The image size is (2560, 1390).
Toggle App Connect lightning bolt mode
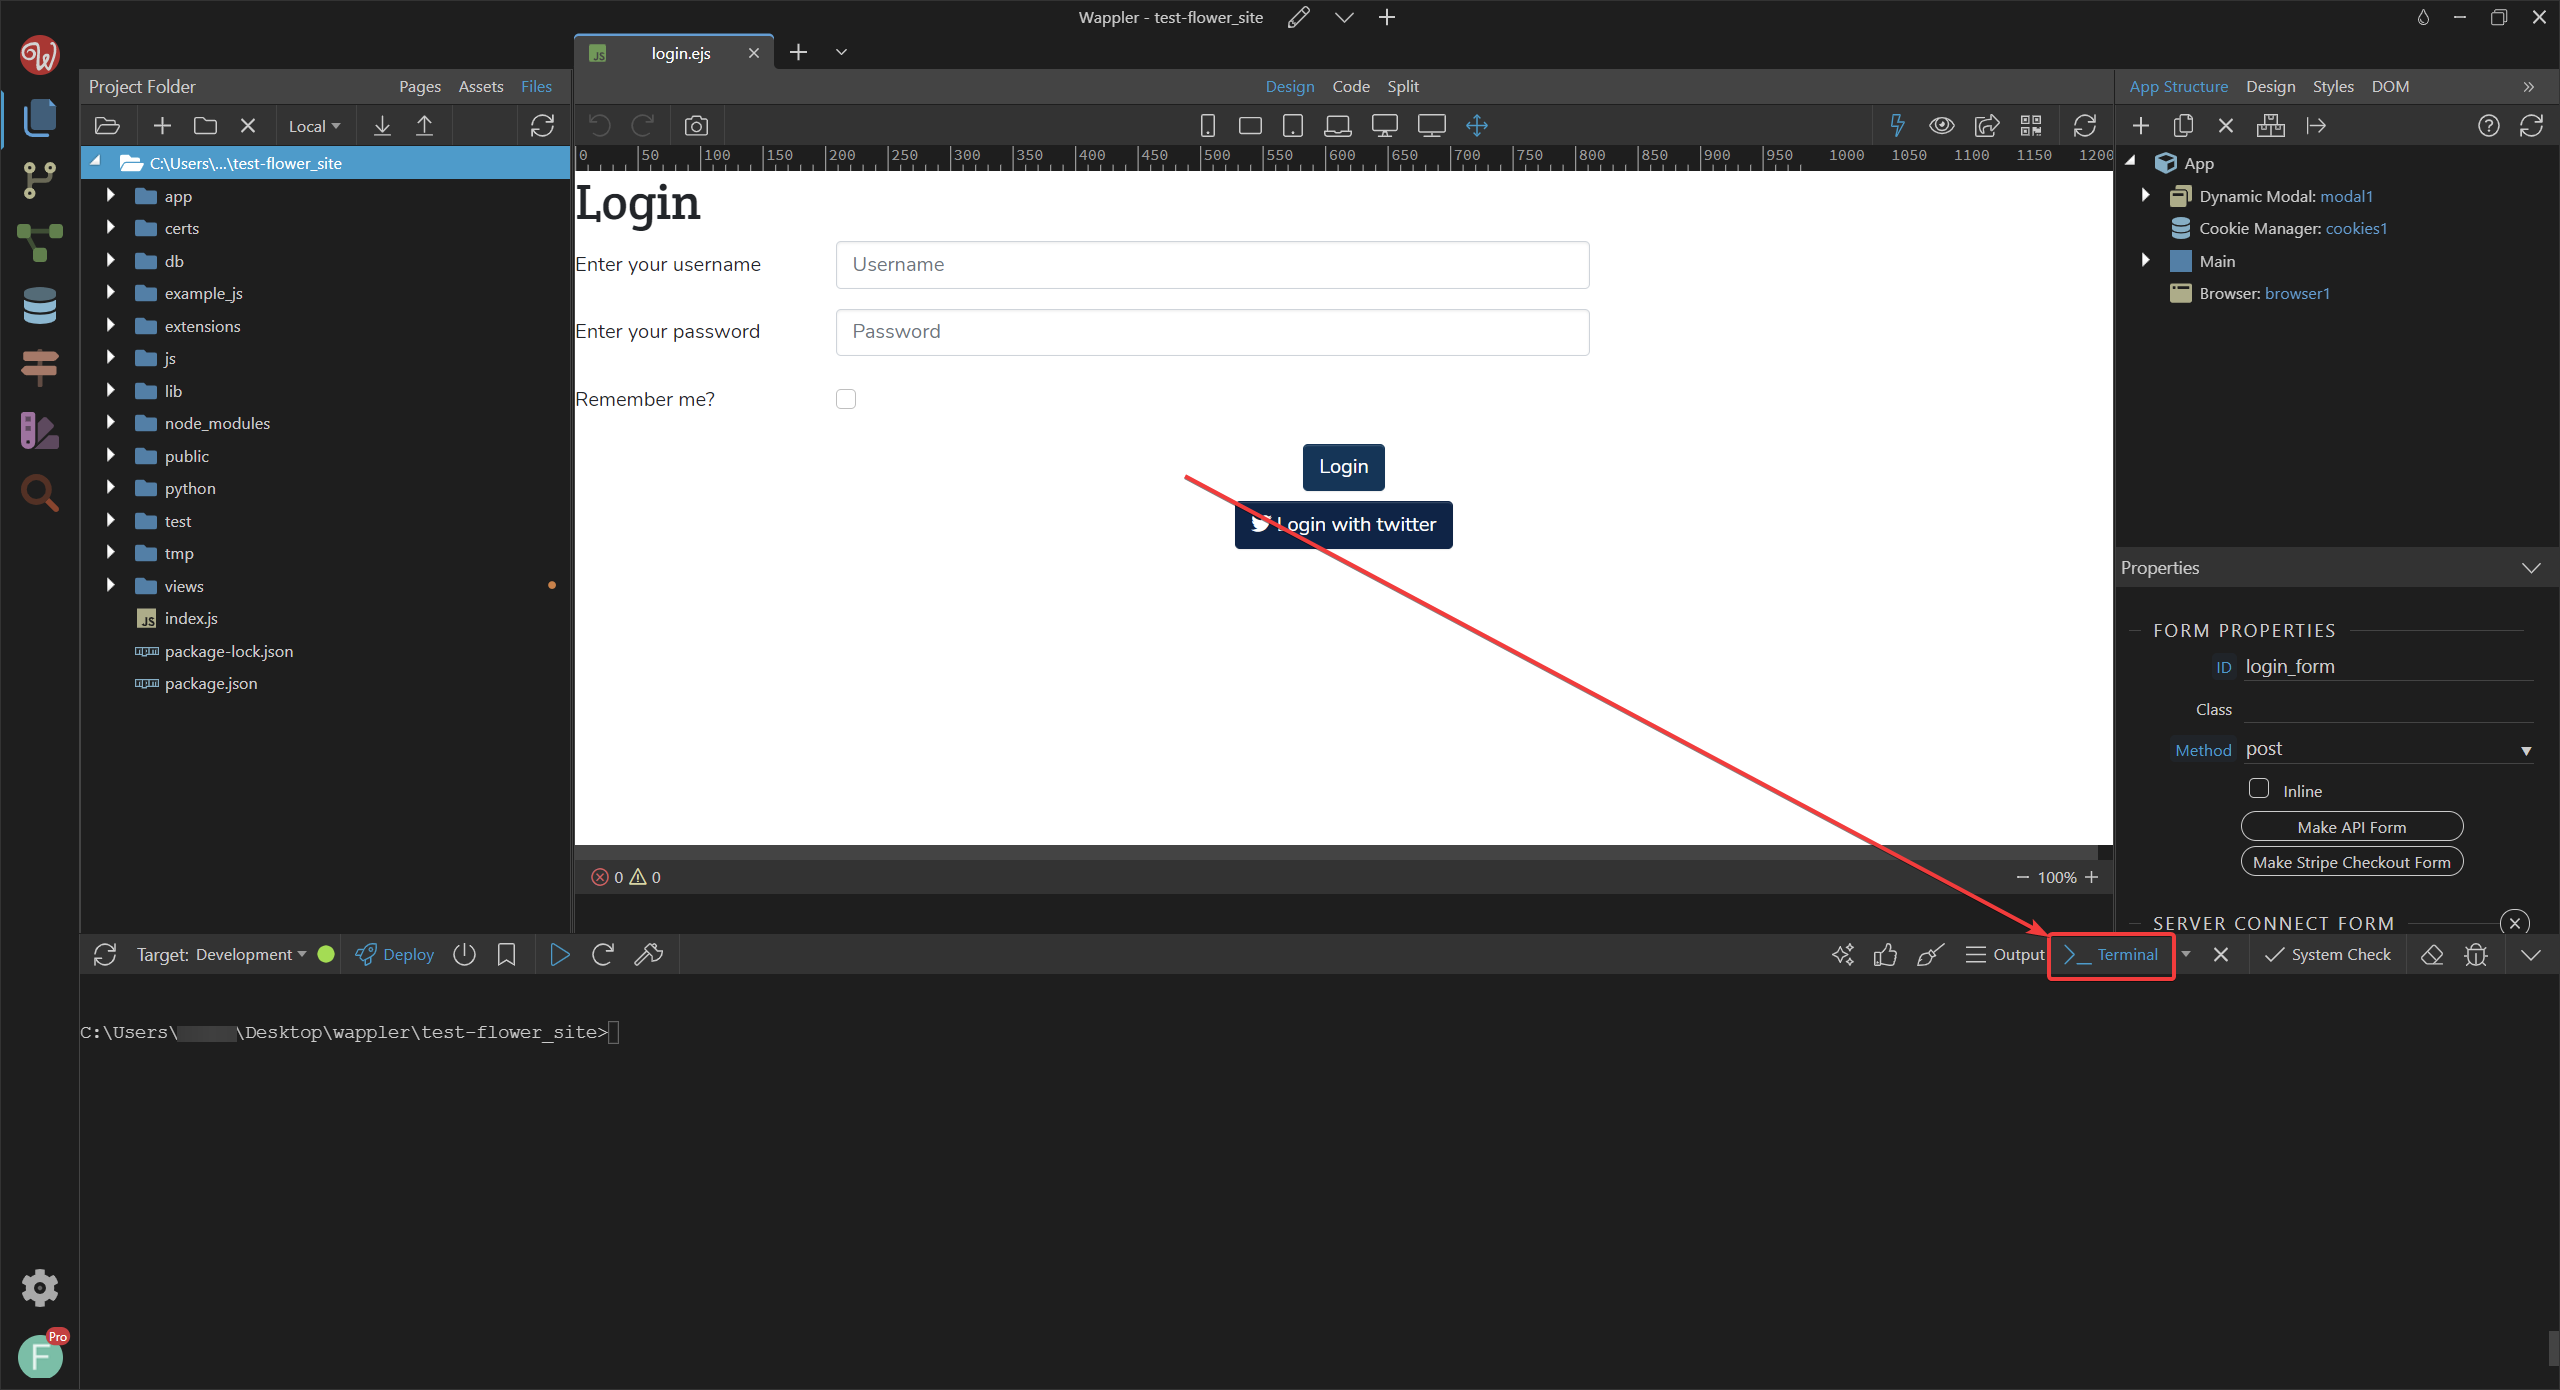pos(1896,125)
